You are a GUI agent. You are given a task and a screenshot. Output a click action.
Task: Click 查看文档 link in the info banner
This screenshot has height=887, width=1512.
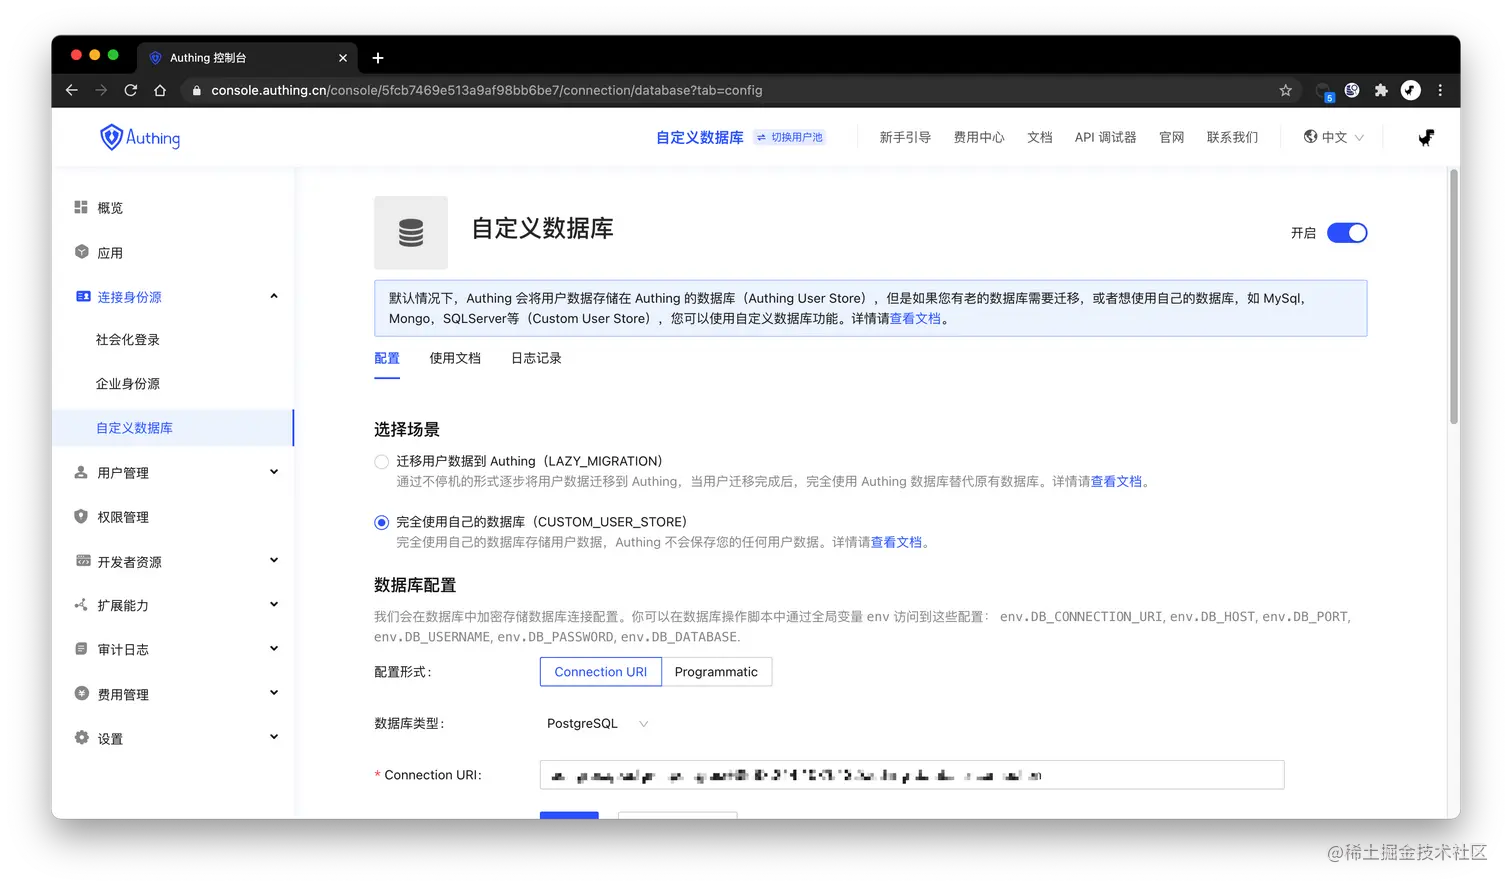pyautogui.click(x=915, y=318)
